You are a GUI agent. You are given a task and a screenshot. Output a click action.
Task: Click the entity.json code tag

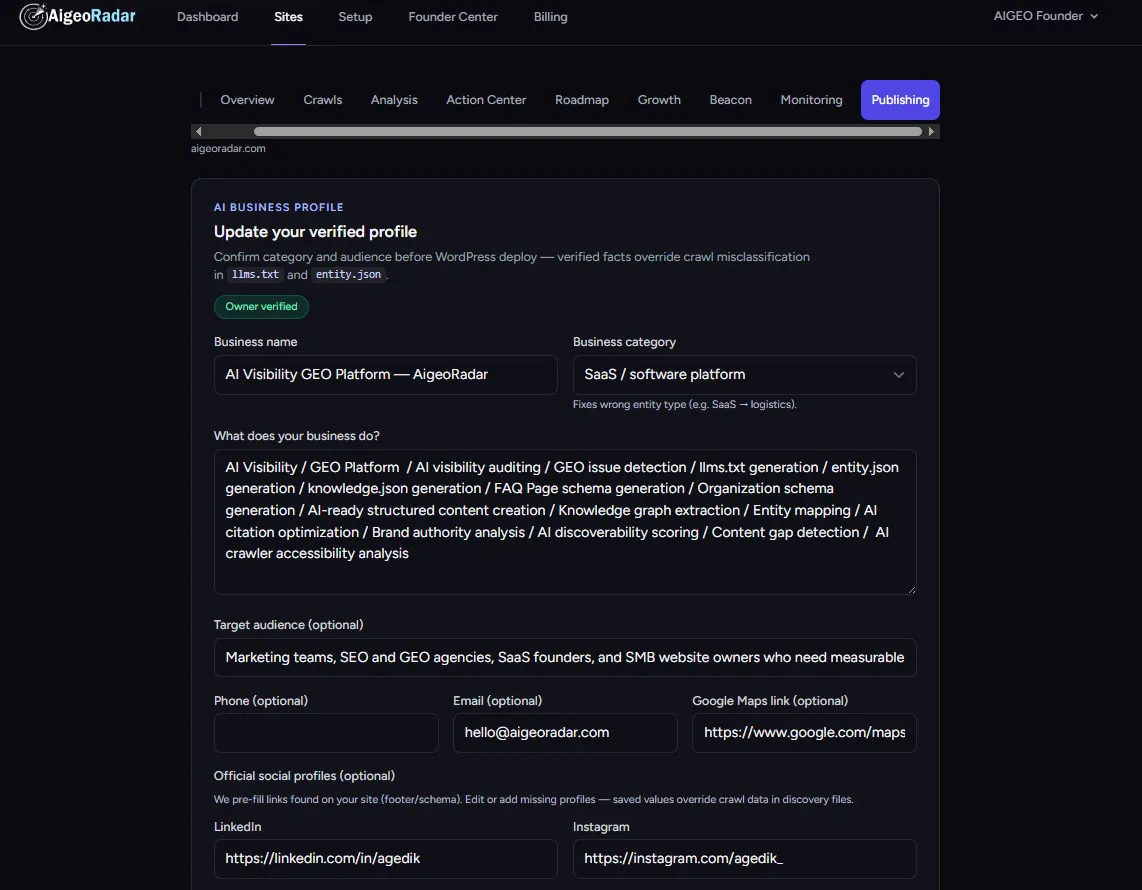(347, 275)
